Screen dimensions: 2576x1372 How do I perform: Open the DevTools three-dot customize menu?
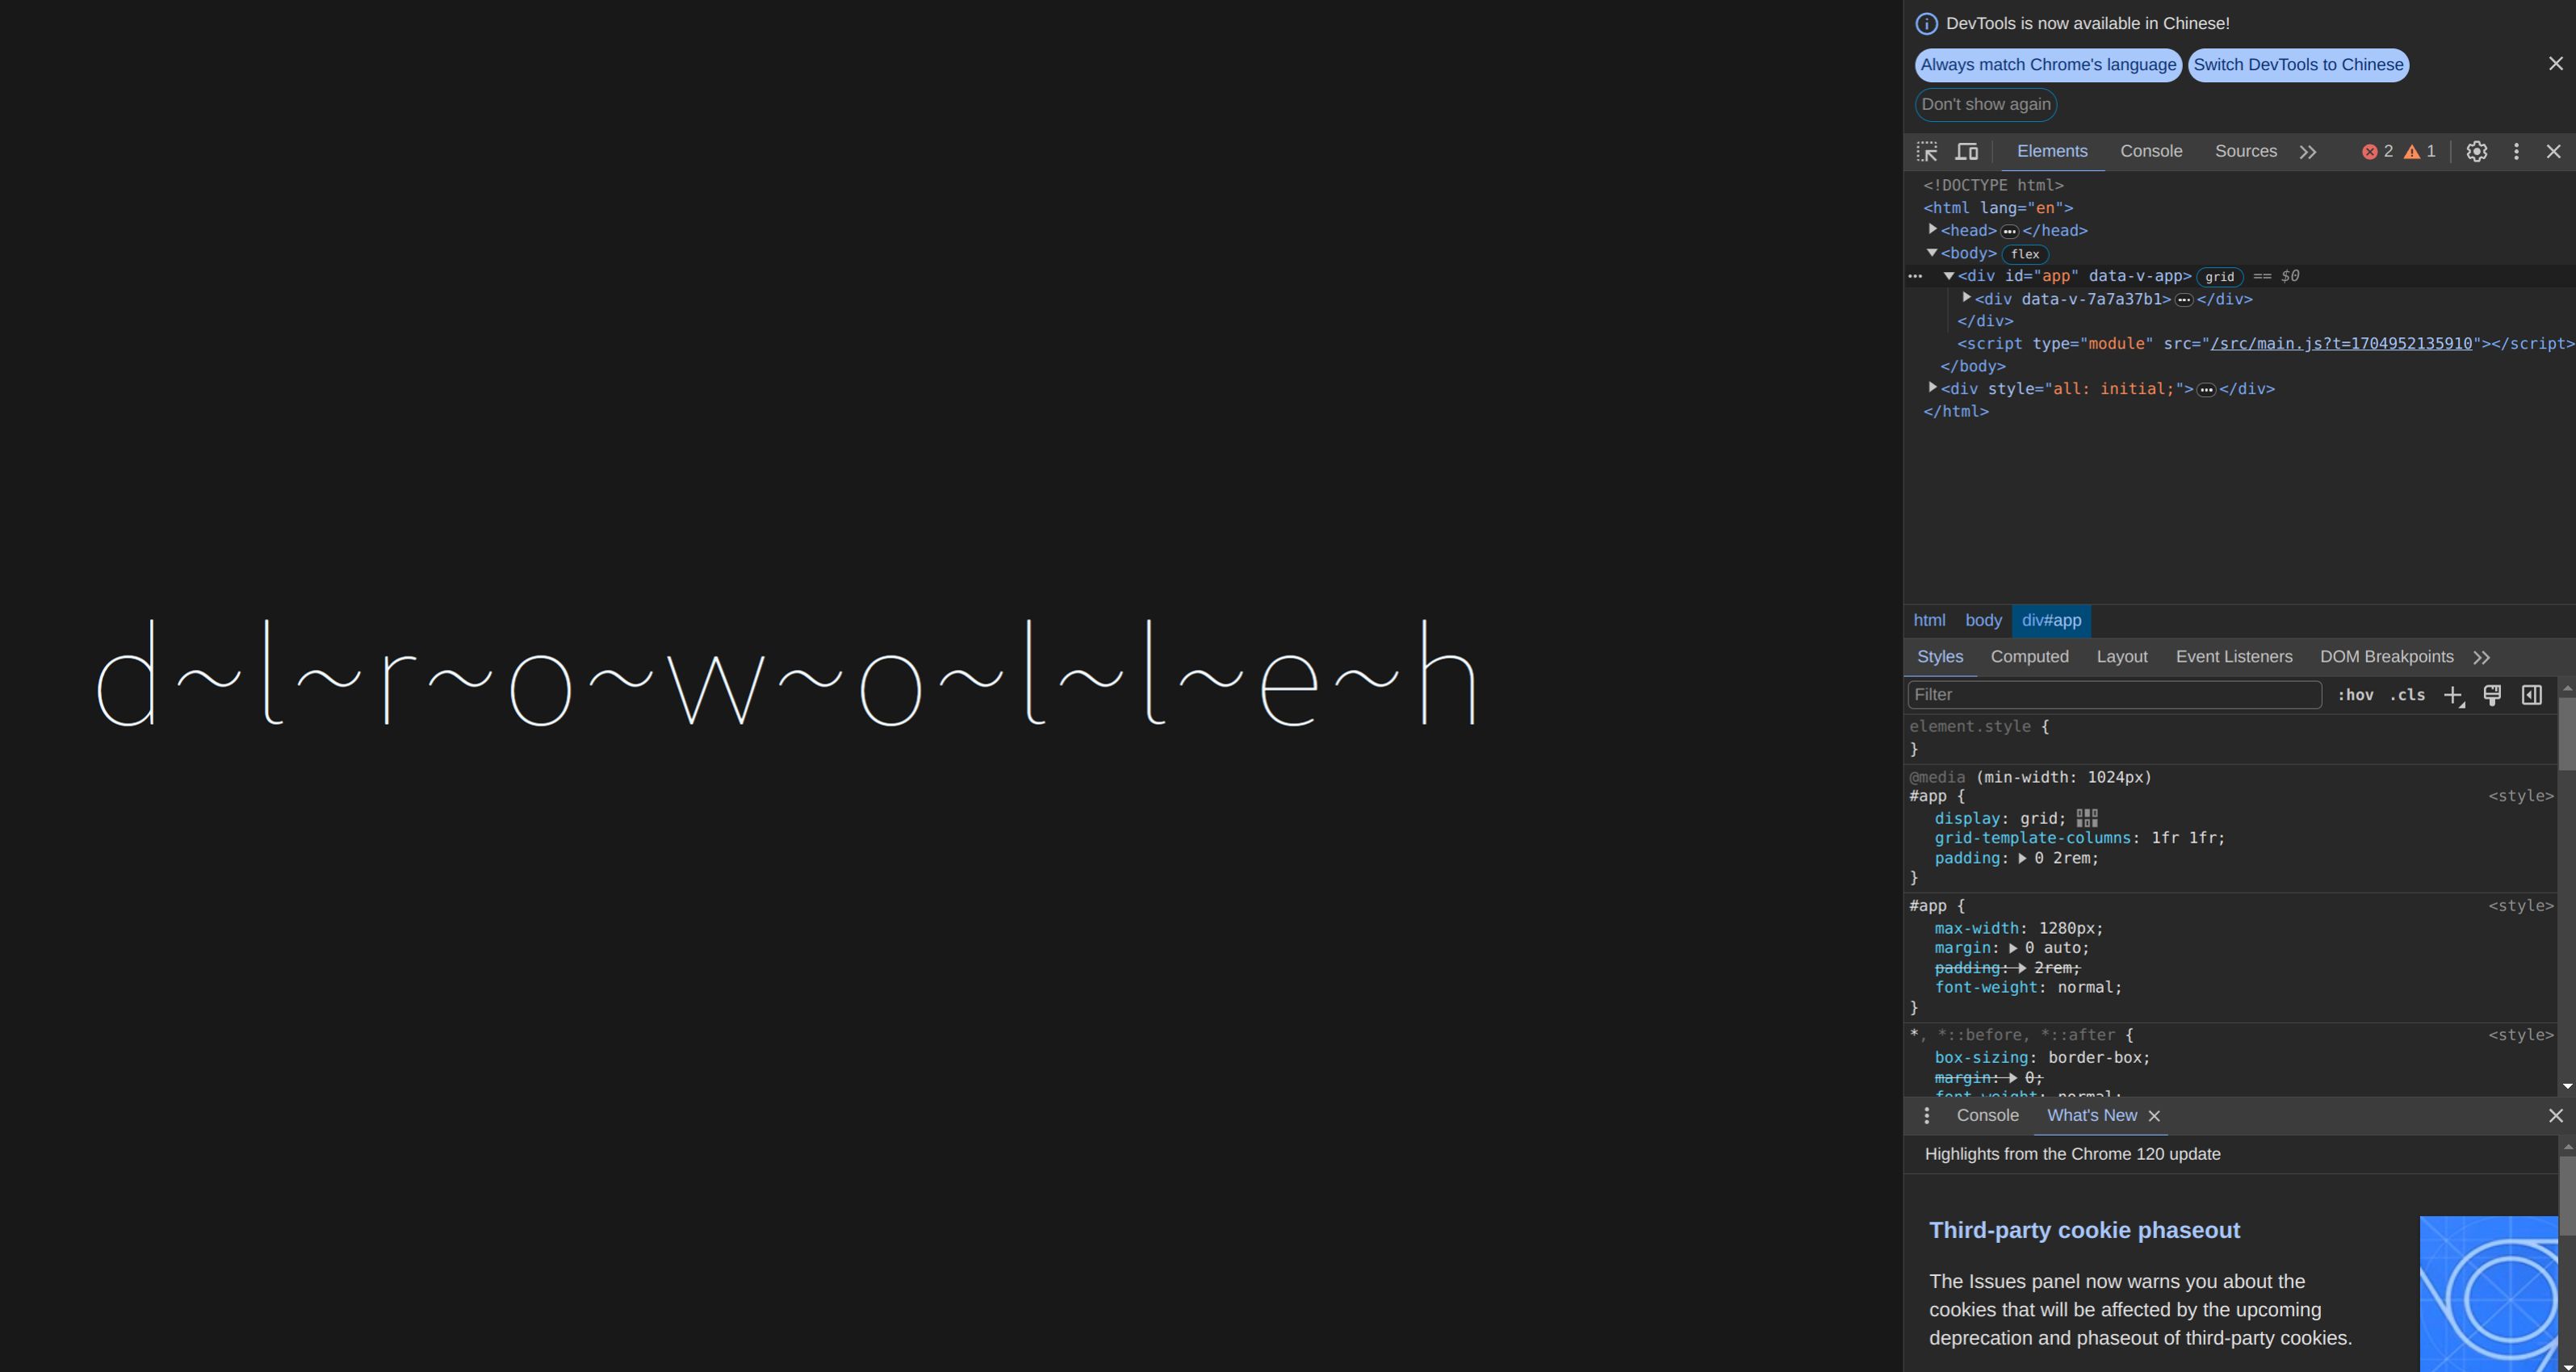pos(2516,152)
